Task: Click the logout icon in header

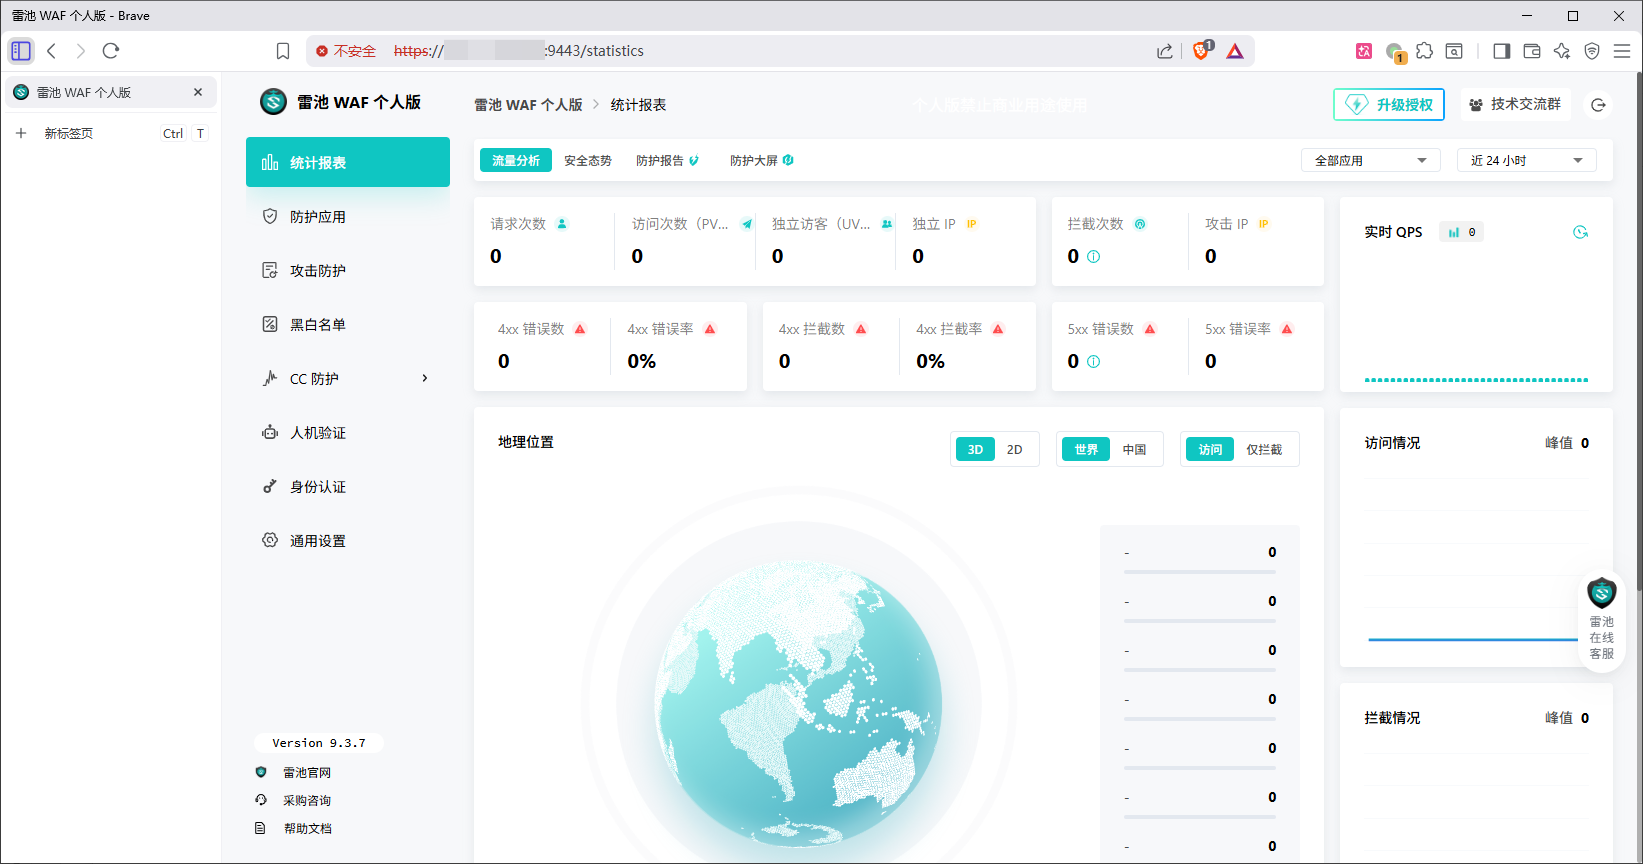Action: (1599, 105)
